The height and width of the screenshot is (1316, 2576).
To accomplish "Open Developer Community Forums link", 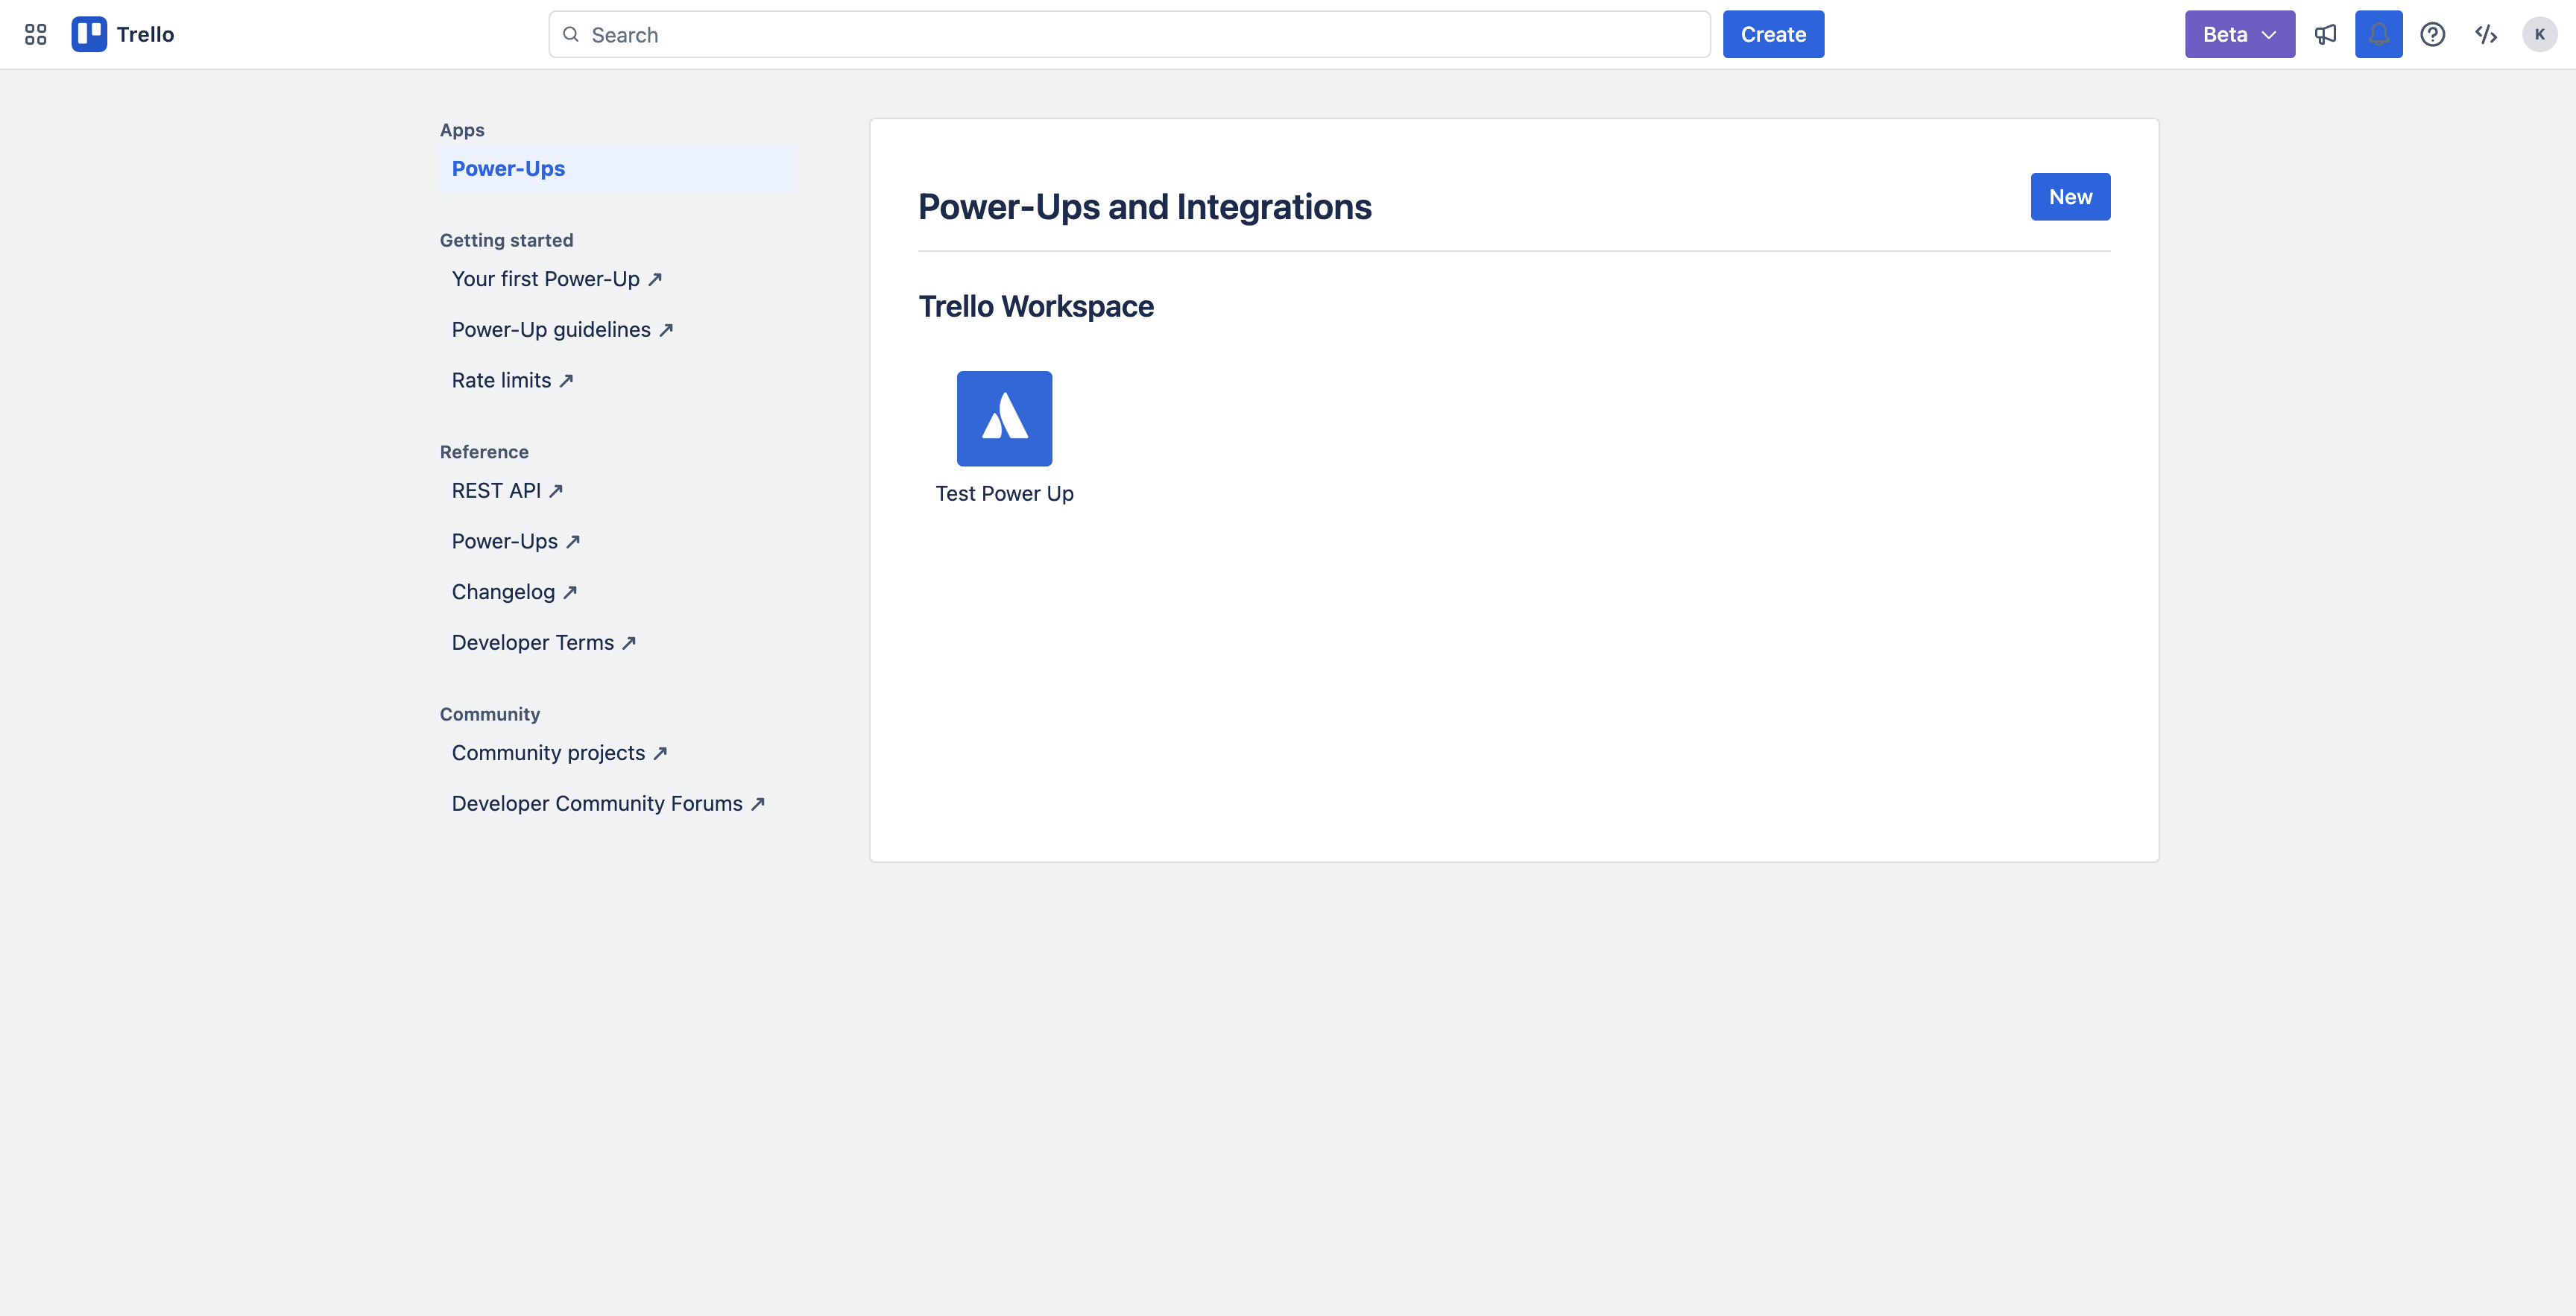I will [x=608, y=803].
